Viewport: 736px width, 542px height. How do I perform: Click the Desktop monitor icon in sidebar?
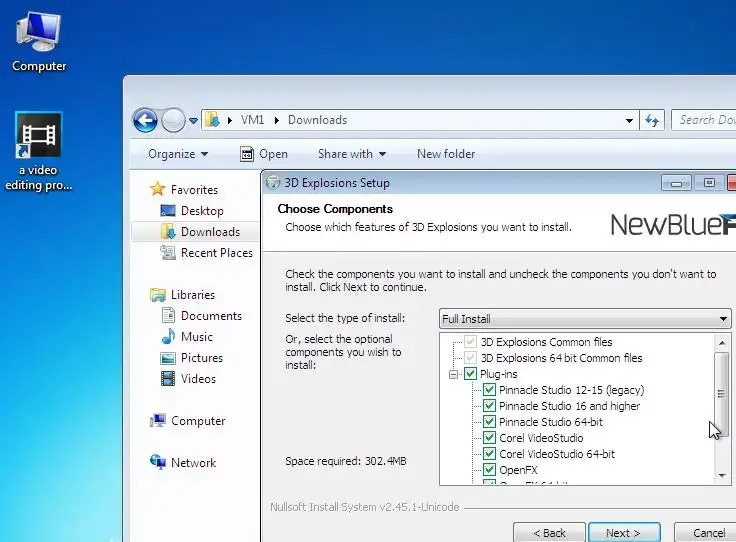point(168,210)
